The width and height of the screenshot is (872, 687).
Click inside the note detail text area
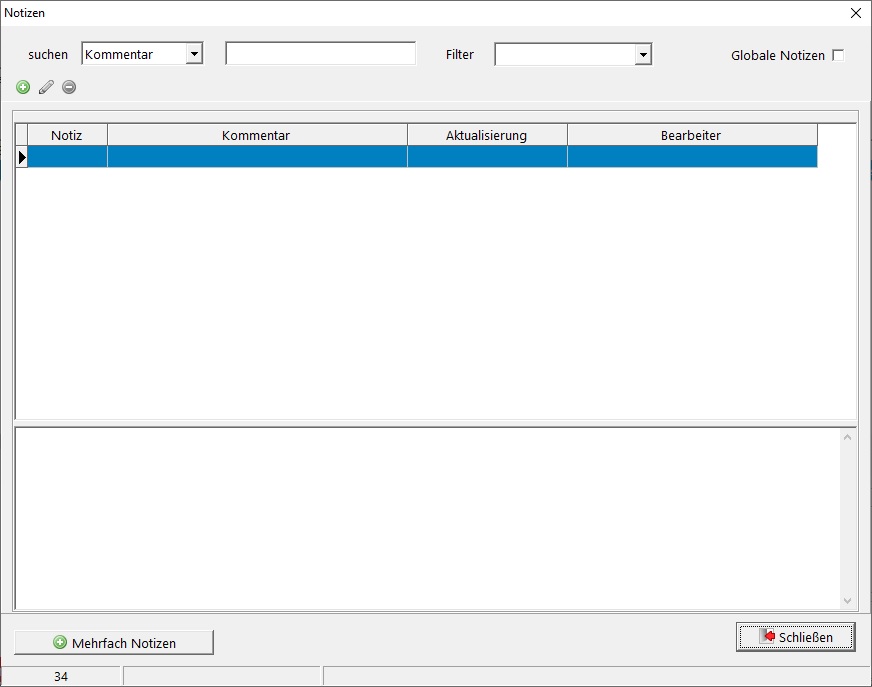427,518
